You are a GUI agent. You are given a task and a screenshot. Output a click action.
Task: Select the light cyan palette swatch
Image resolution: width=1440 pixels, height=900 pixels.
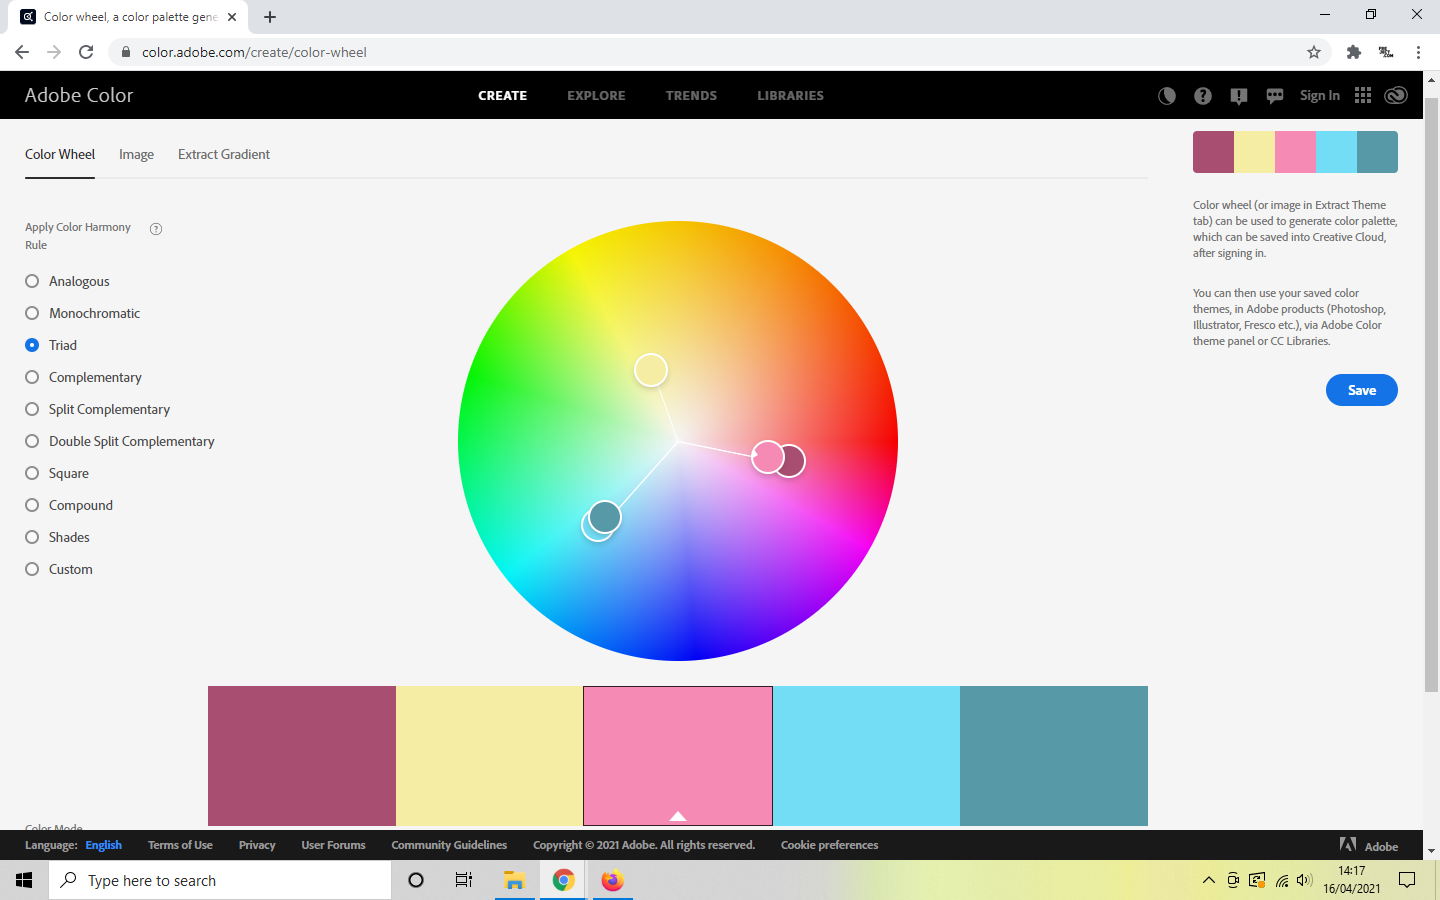coord(866,756)
